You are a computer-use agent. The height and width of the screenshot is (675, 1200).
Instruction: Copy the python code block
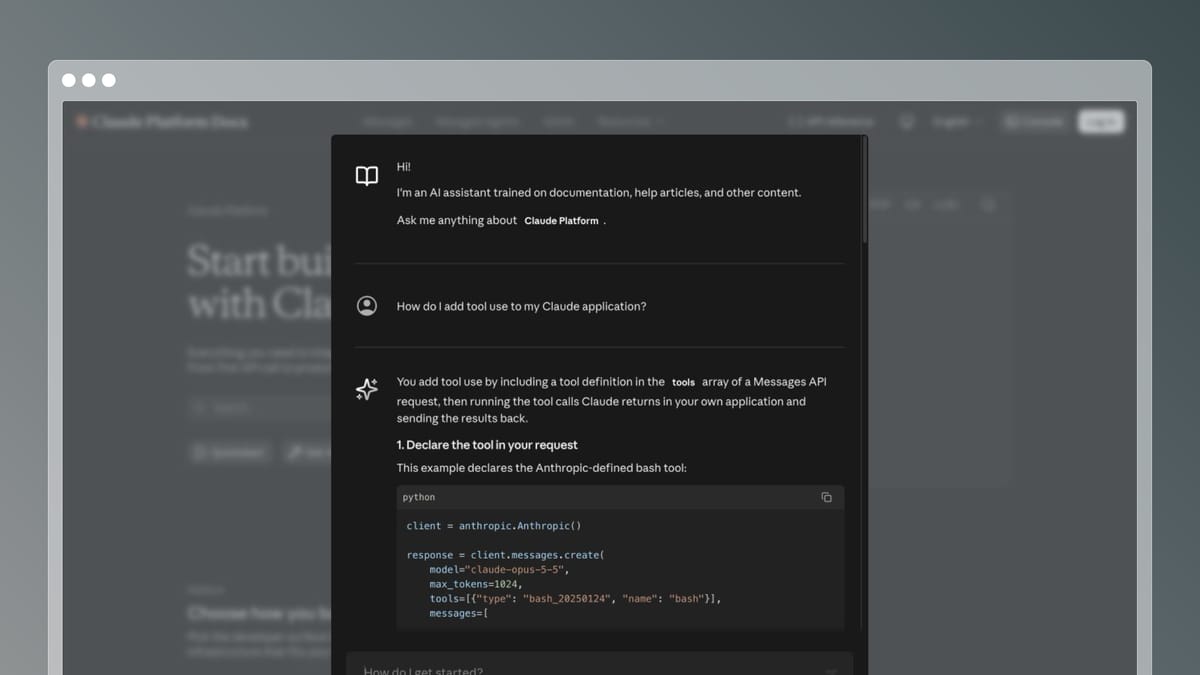[x=826, y=497]
